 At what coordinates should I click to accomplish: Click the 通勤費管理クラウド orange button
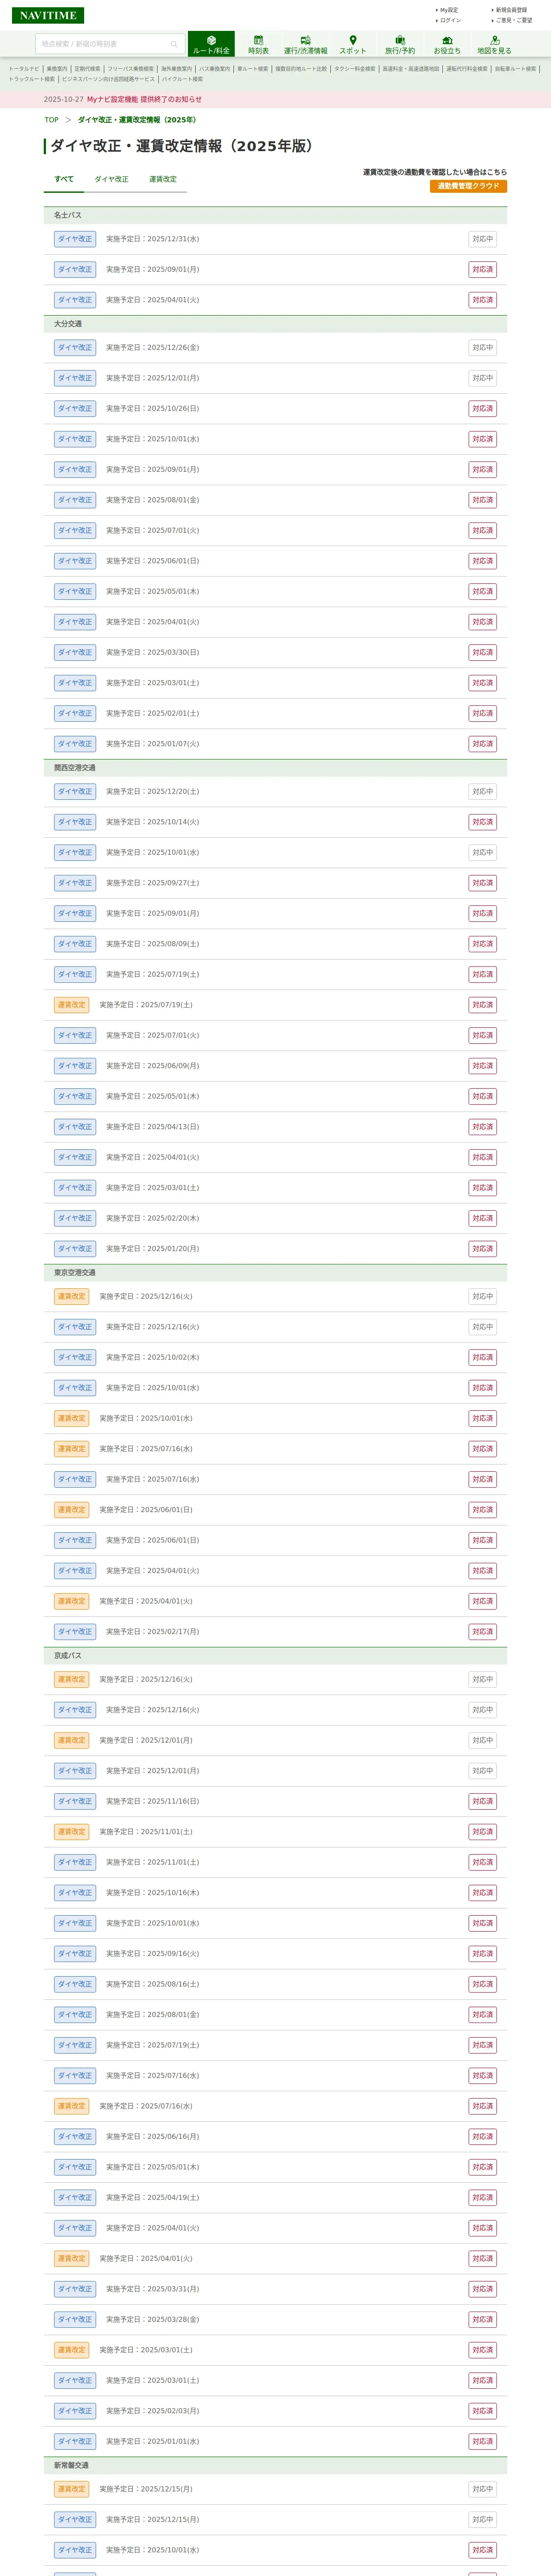tap(468, 186)
